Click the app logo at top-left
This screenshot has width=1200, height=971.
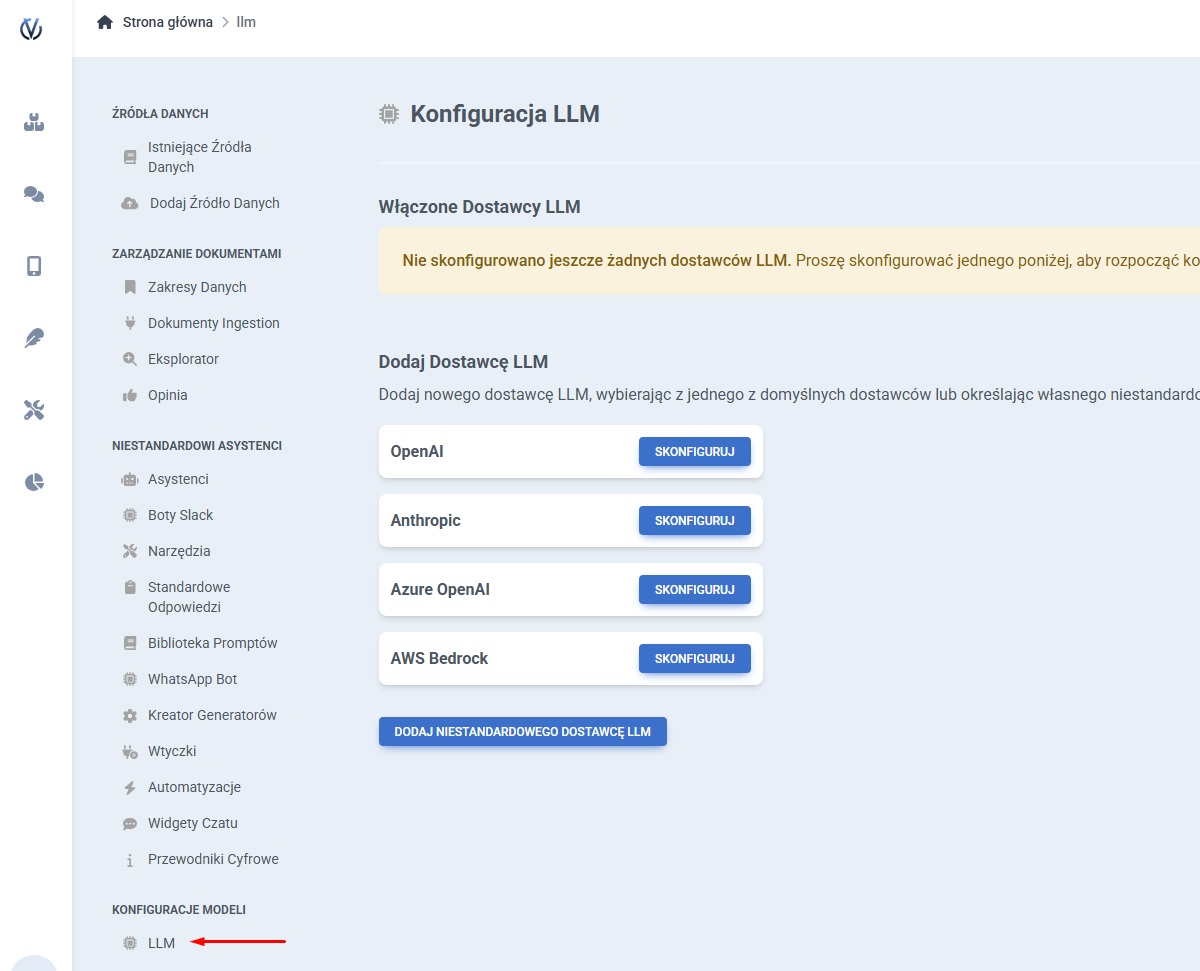[32, 29]
